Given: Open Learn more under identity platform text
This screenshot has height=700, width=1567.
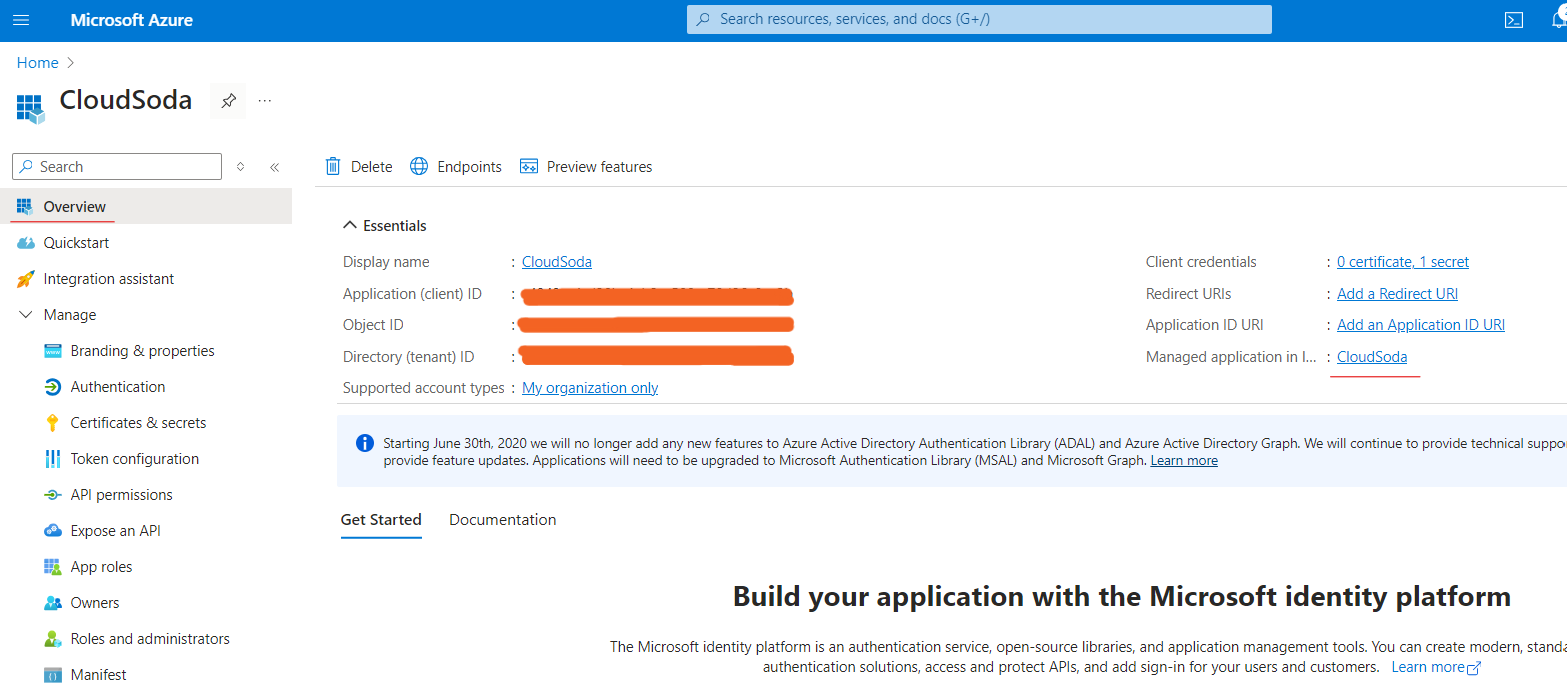Looking at the screenshot, I should tap(1428, 667).
